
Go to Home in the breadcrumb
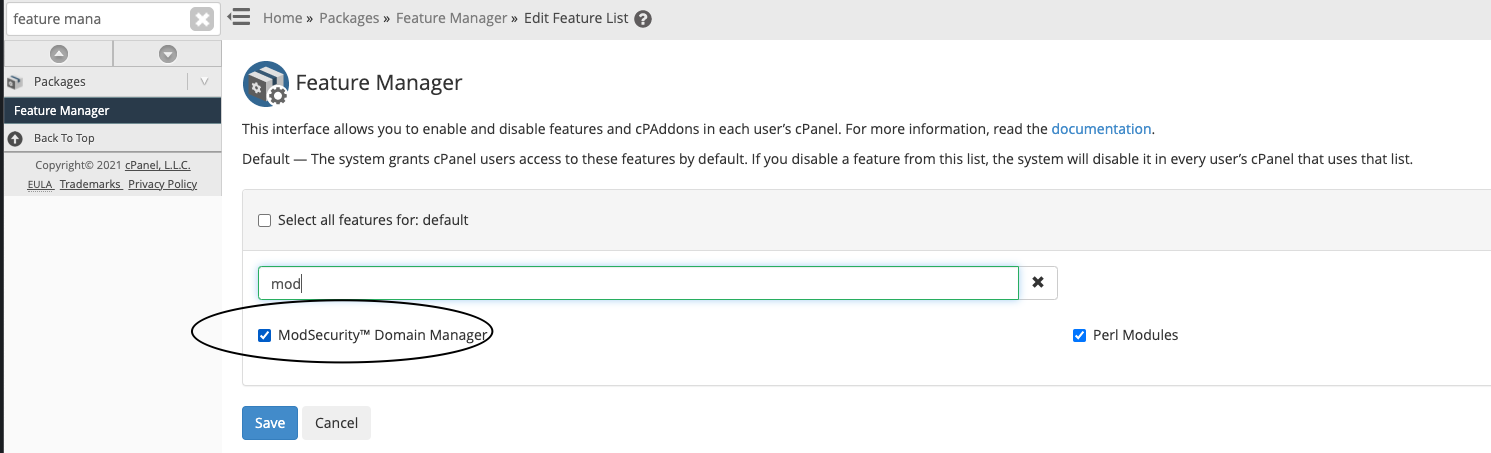(283, 18)
